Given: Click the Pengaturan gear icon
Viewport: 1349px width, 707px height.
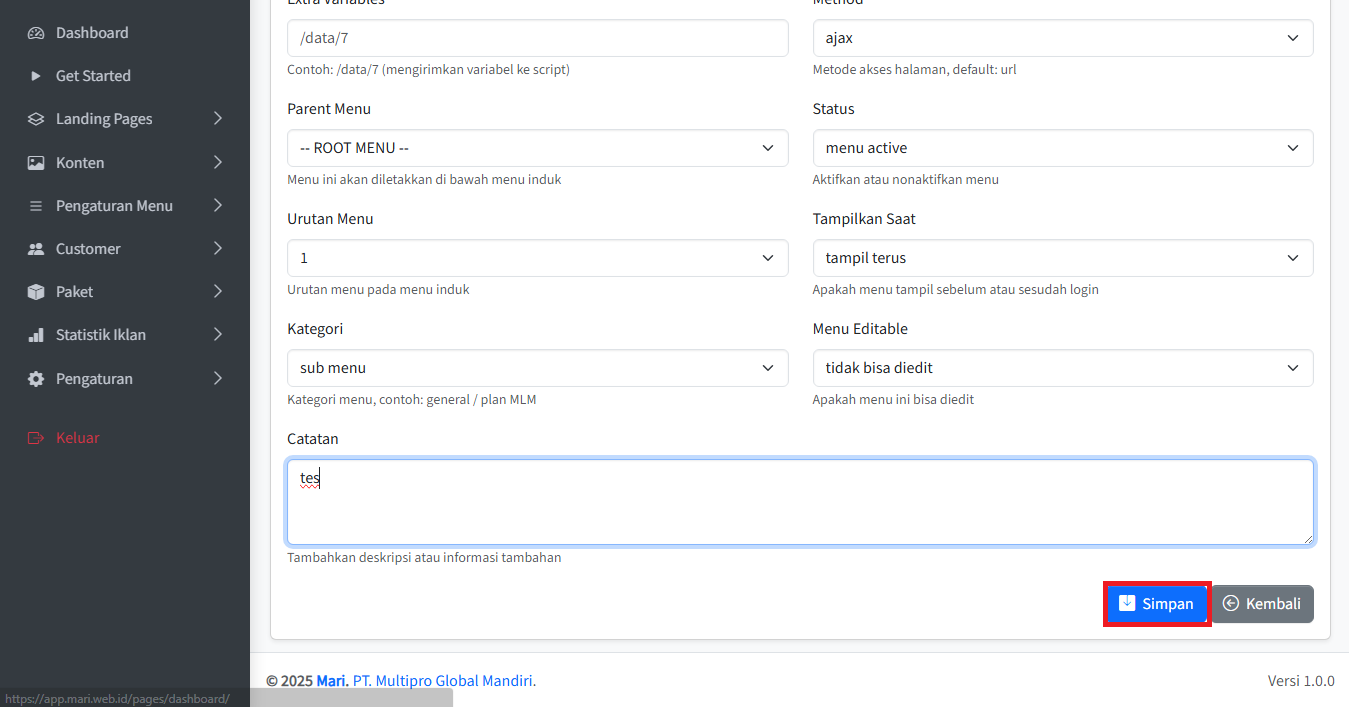Looking at the screenshot, I should (x=36, y=379).
